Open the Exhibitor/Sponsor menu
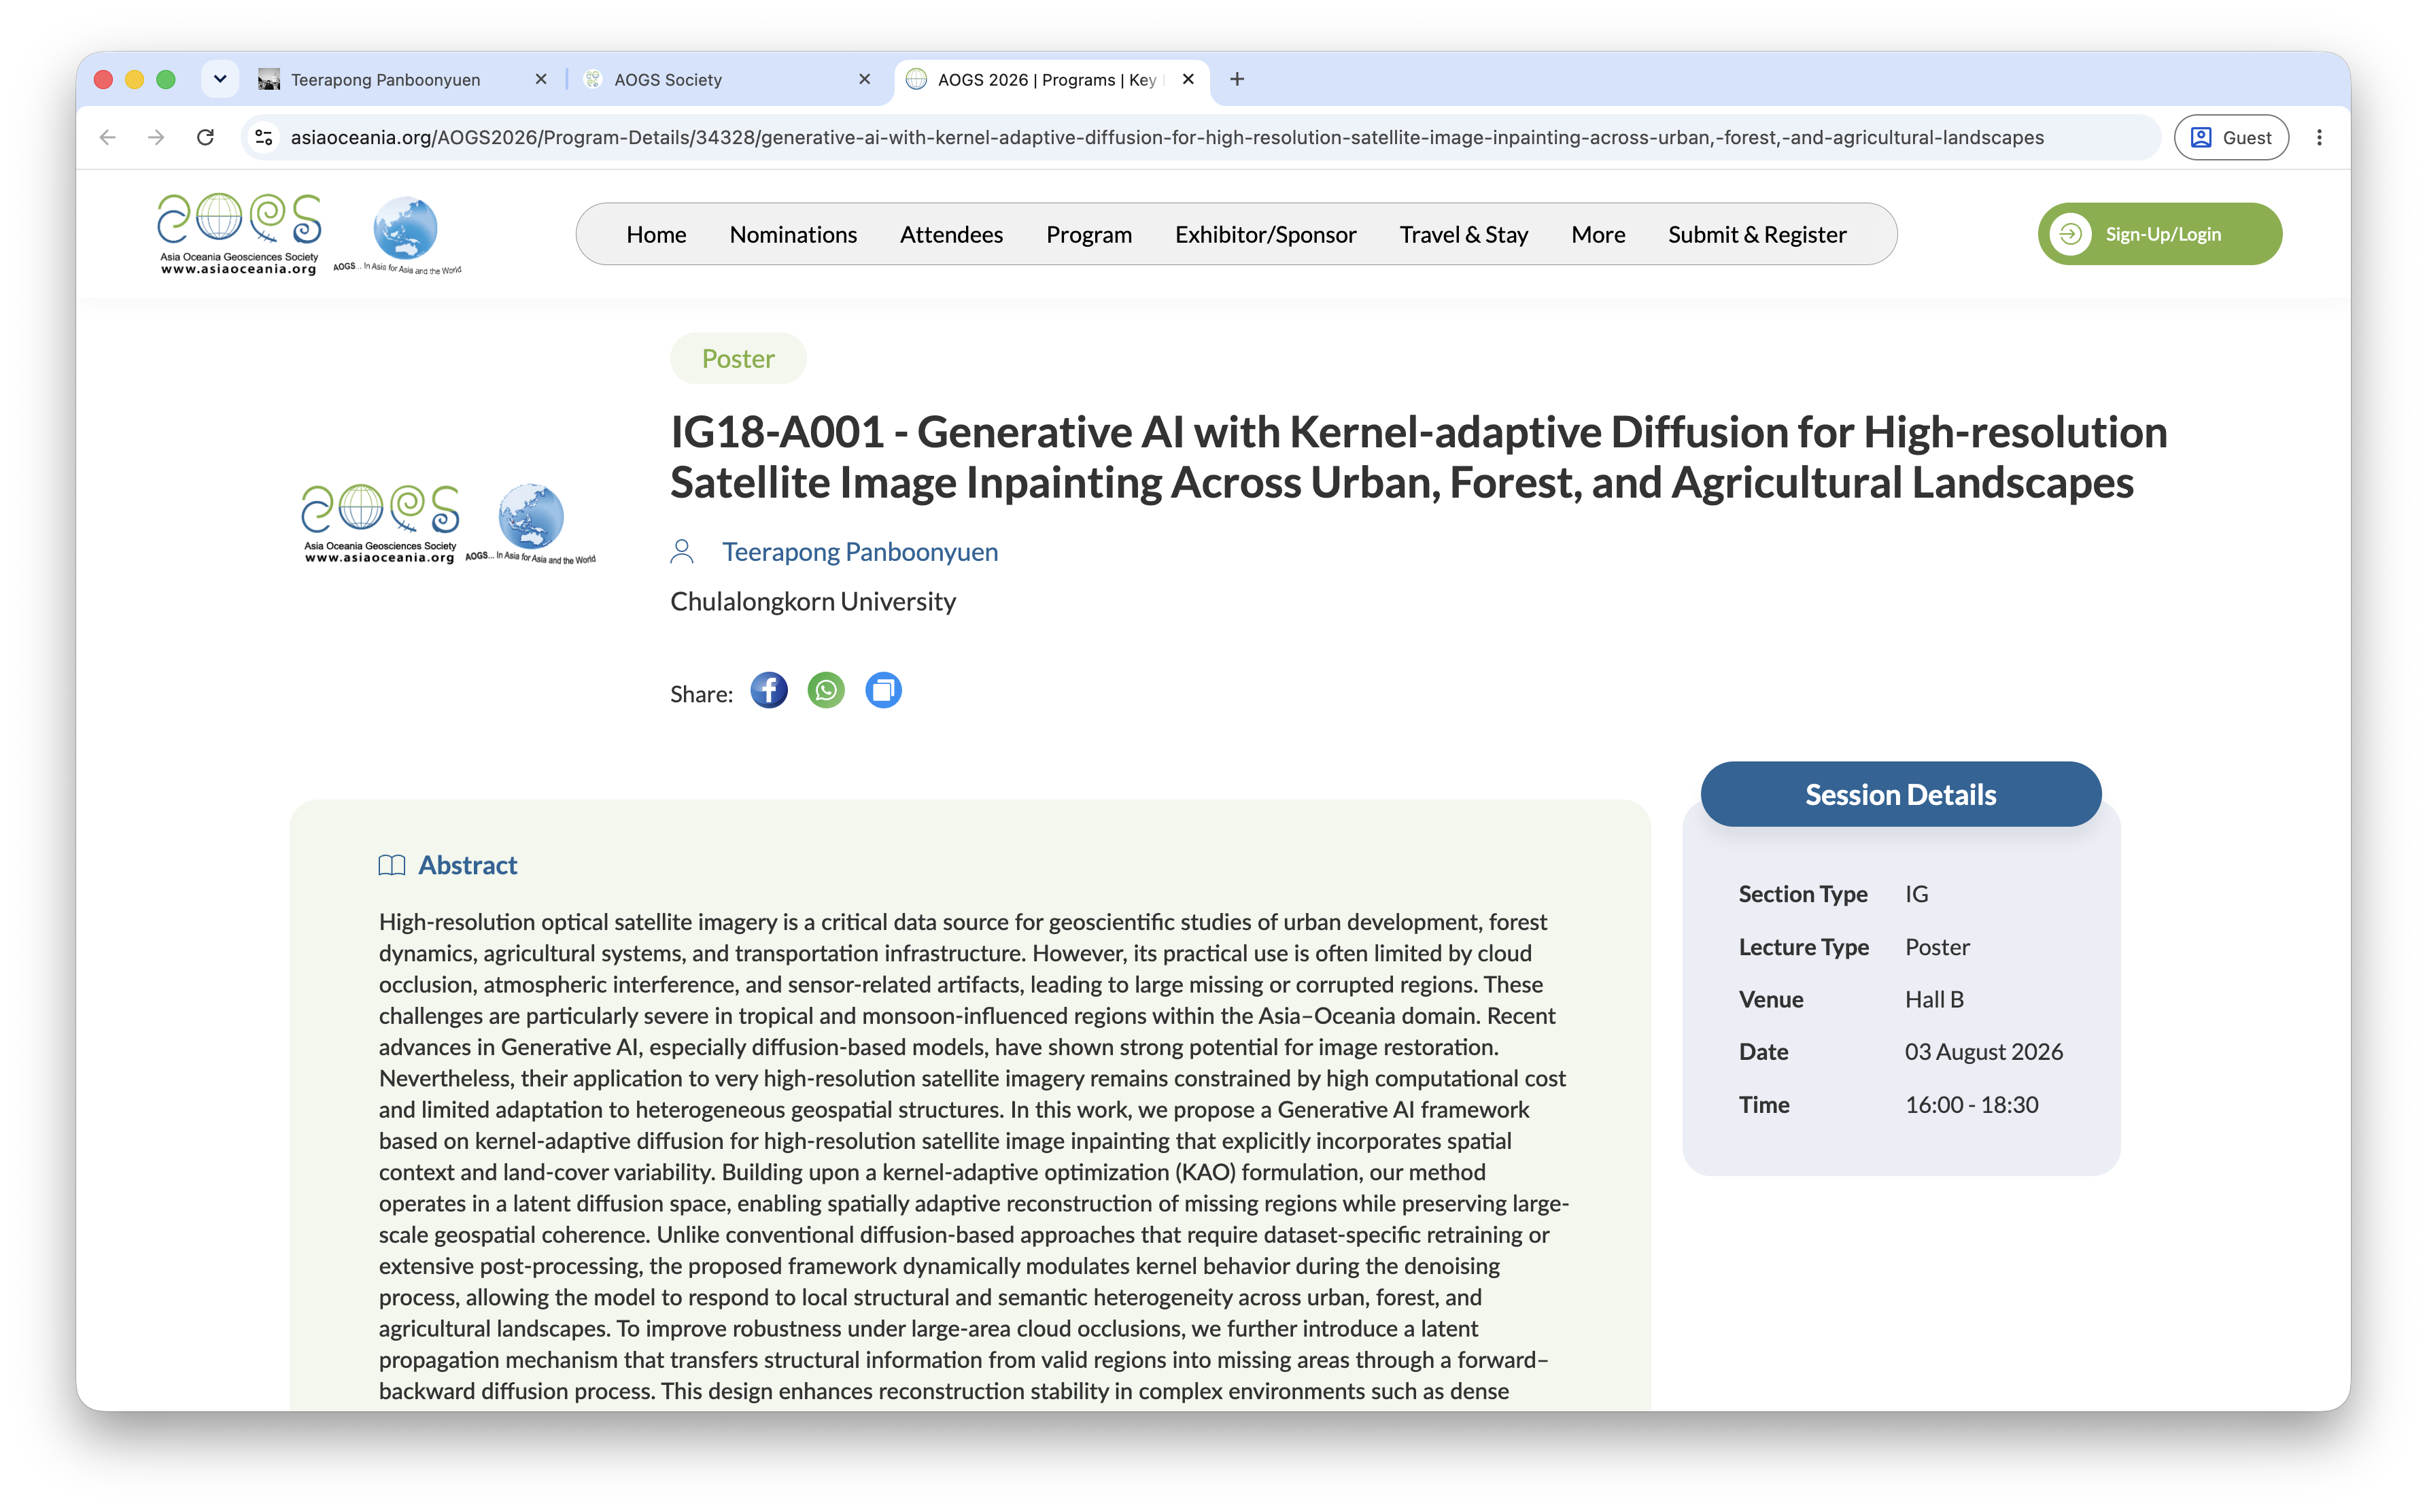 1265,234
